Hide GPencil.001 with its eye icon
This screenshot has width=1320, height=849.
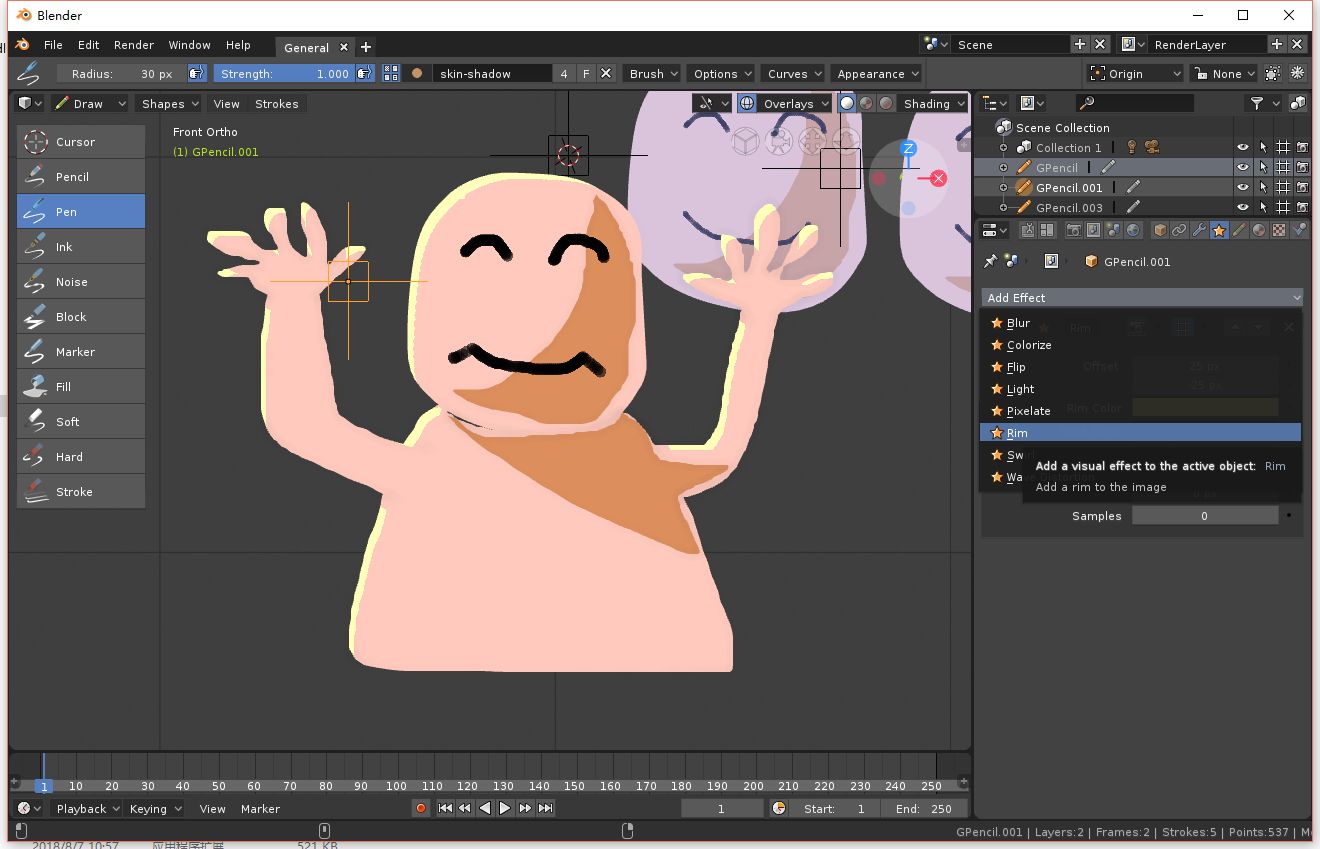[x=1242, y=188]
